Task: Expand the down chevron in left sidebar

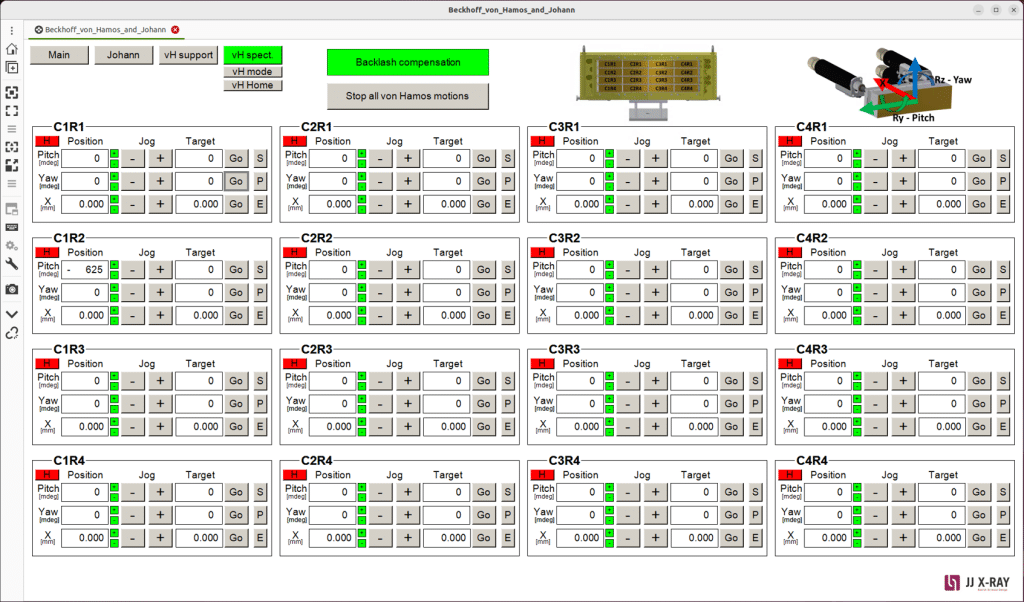Action: (12, 313)
